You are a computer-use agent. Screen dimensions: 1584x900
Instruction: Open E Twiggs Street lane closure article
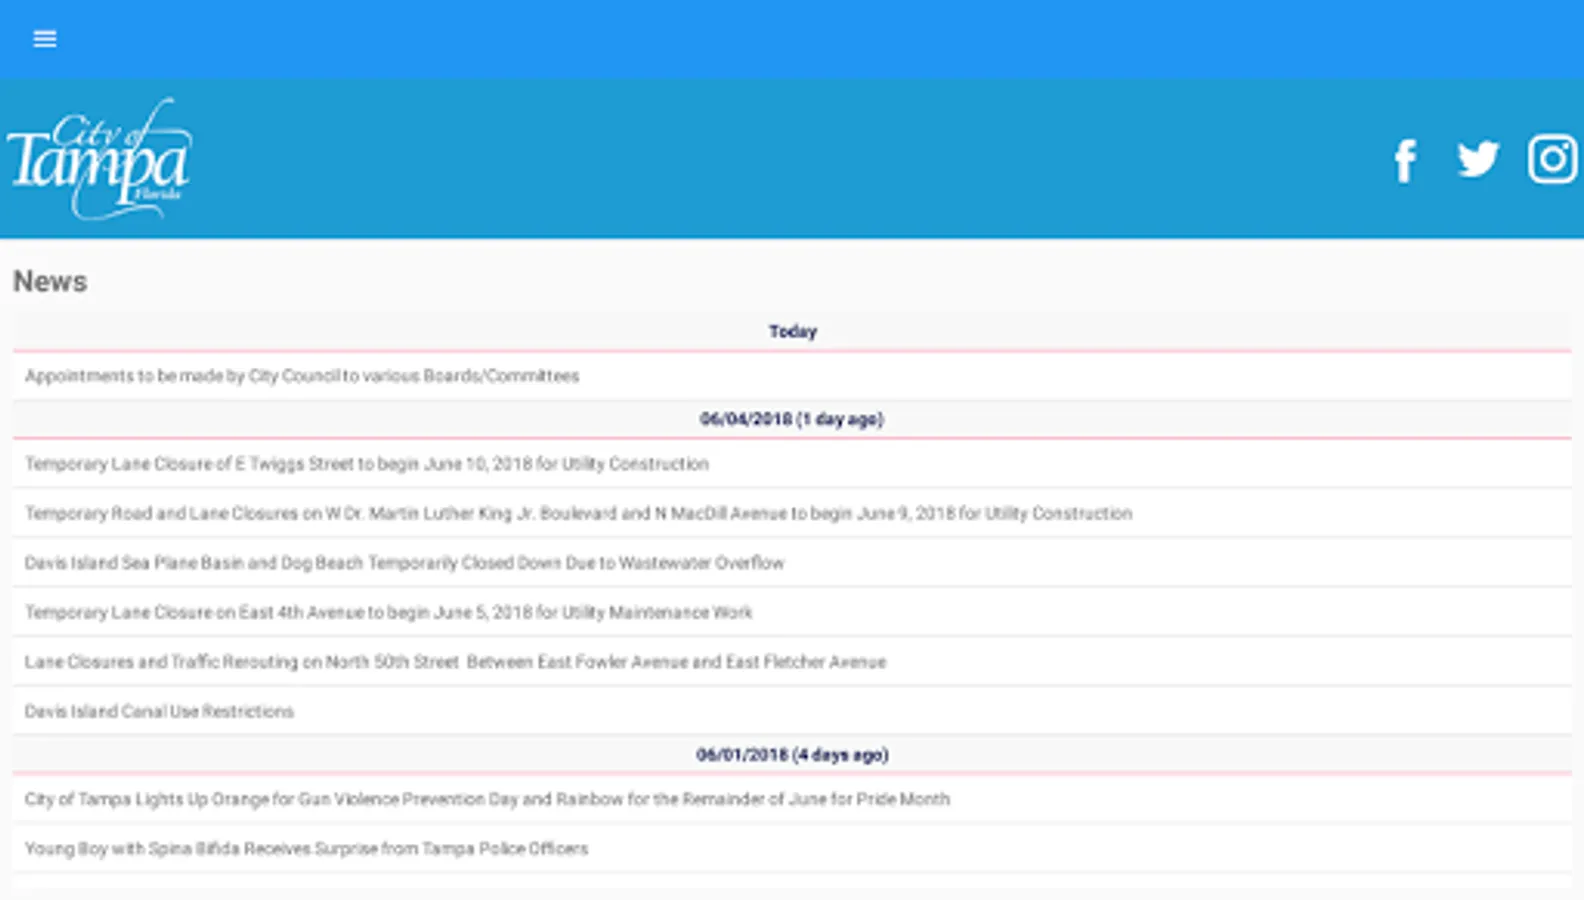792,464
